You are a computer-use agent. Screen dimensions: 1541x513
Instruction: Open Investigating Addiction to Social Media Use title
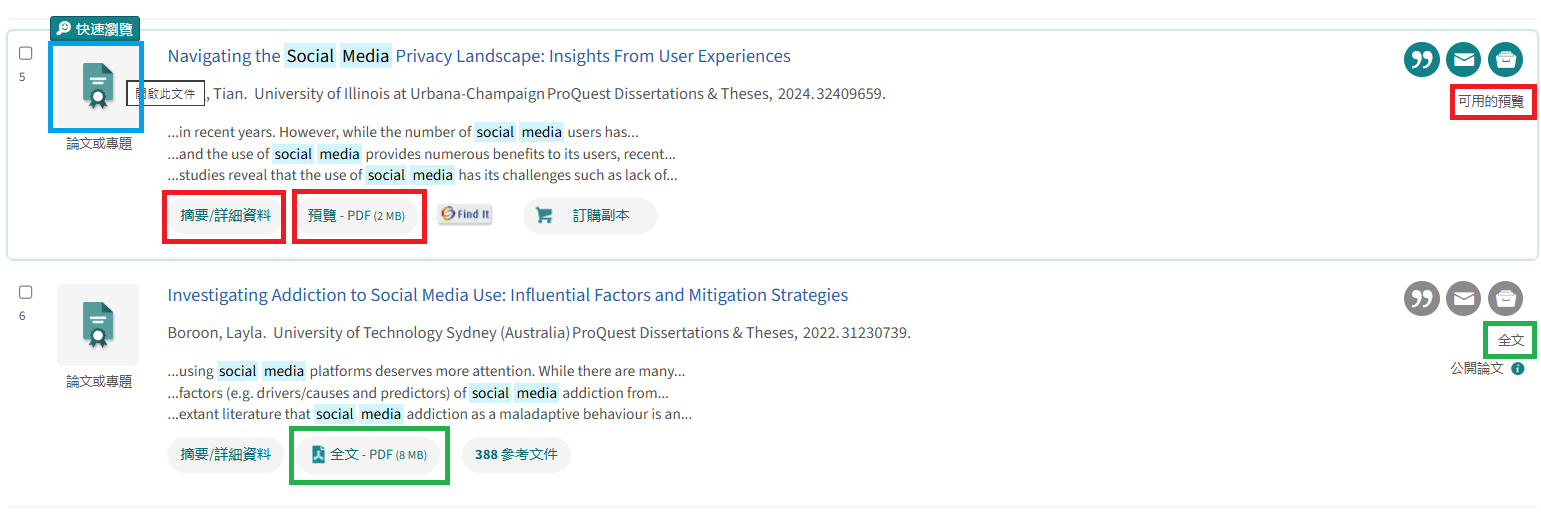507,295
